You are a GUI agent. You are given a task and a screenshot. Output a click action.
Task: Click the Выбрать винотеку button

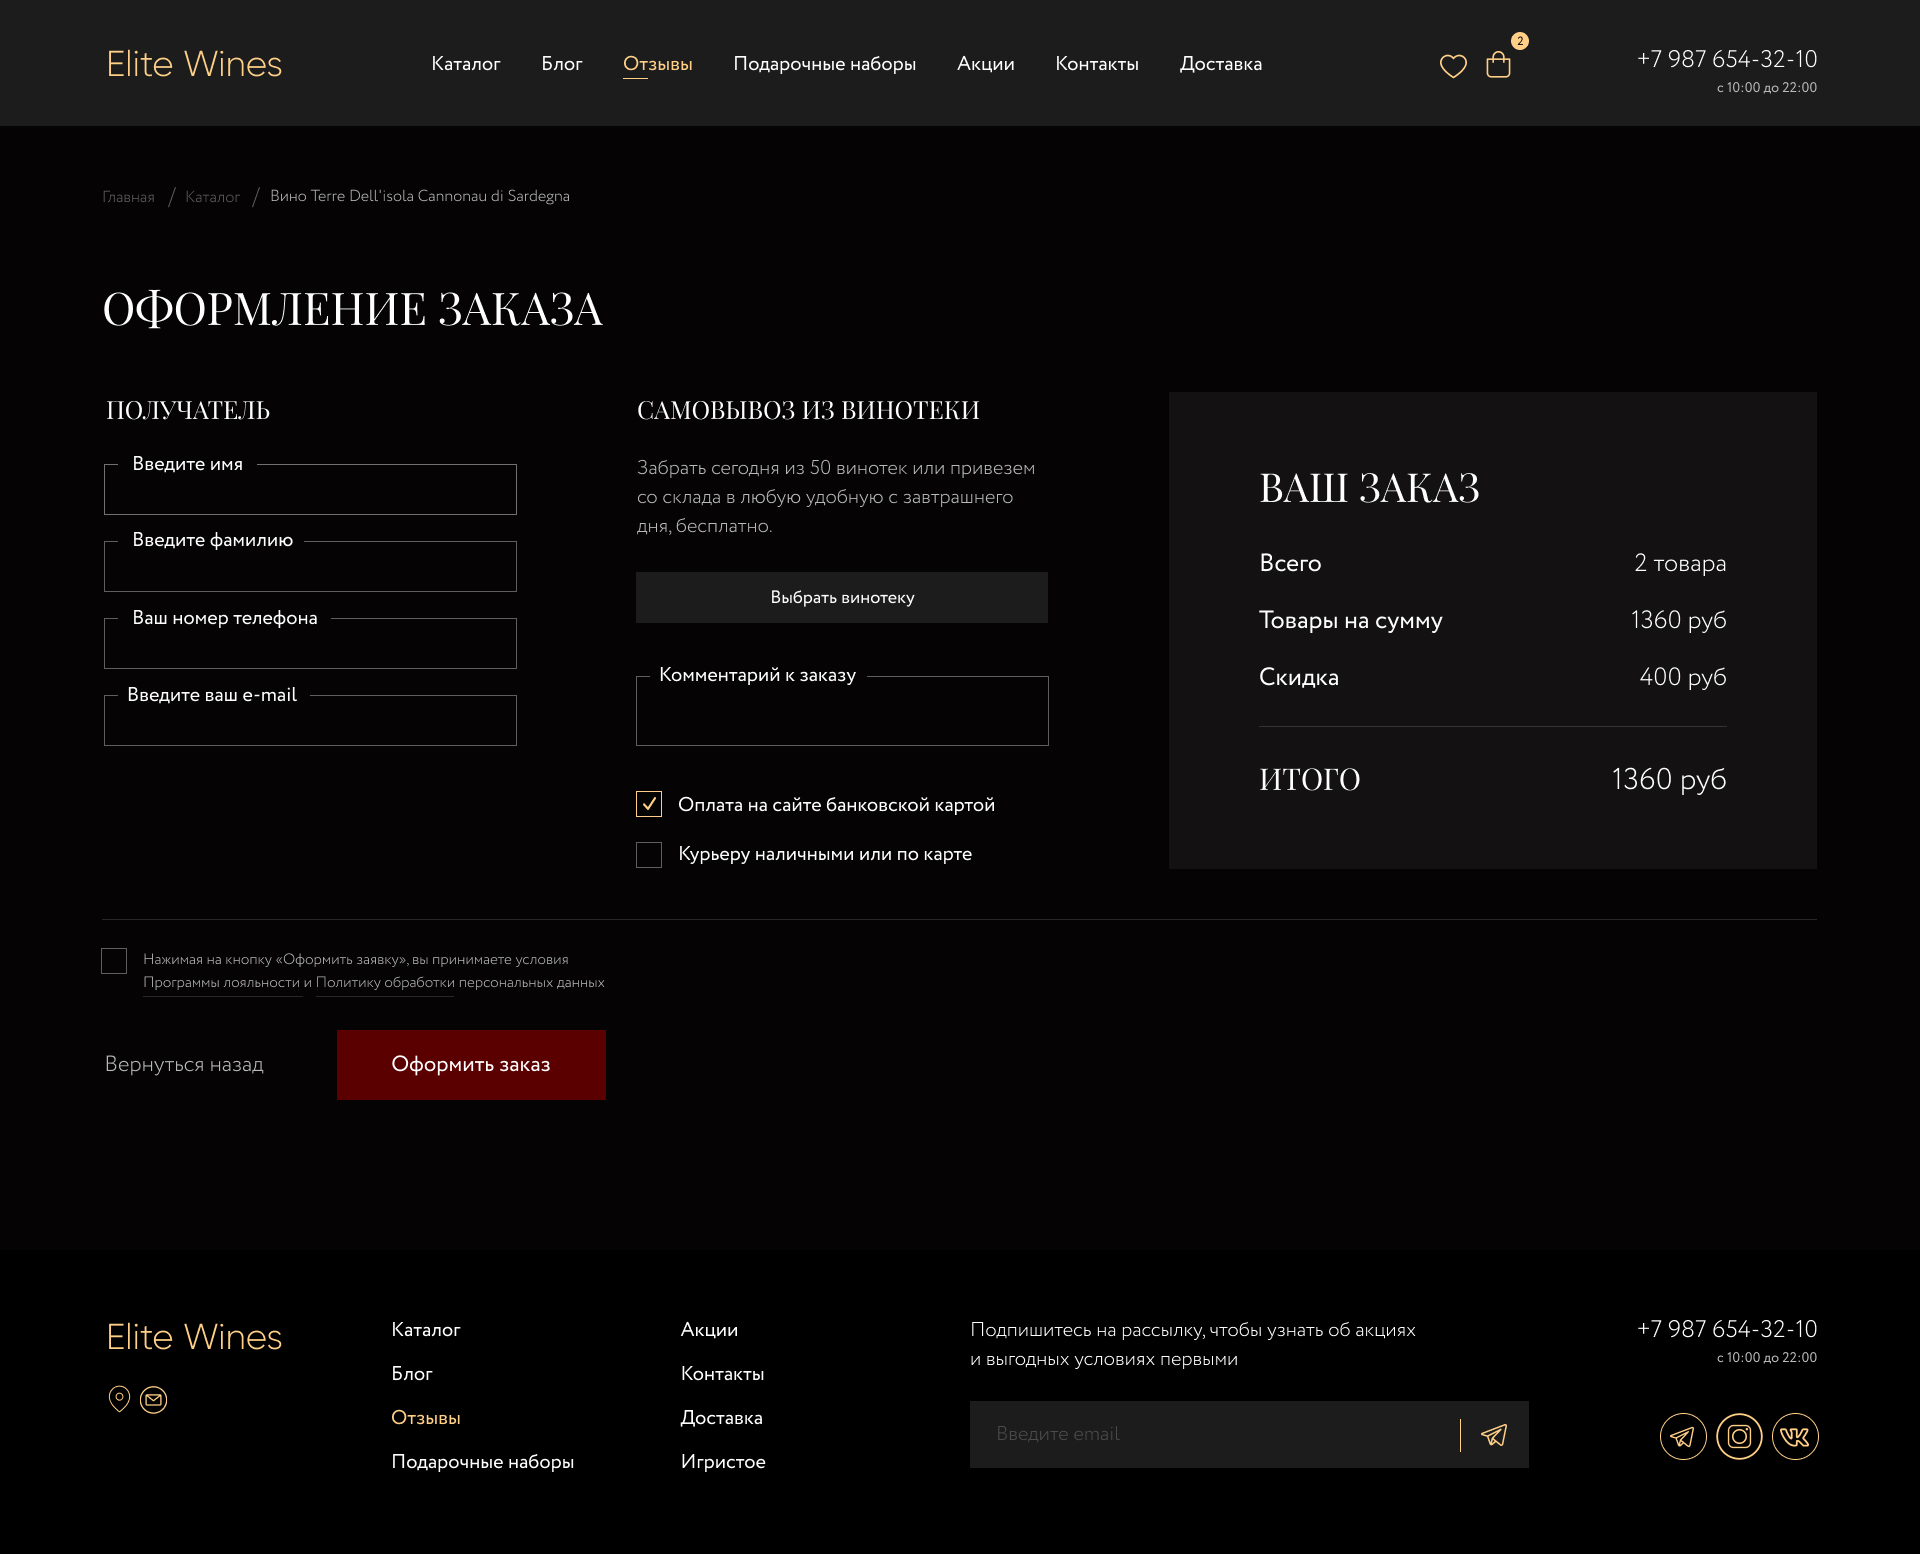(x=842, y=597)
